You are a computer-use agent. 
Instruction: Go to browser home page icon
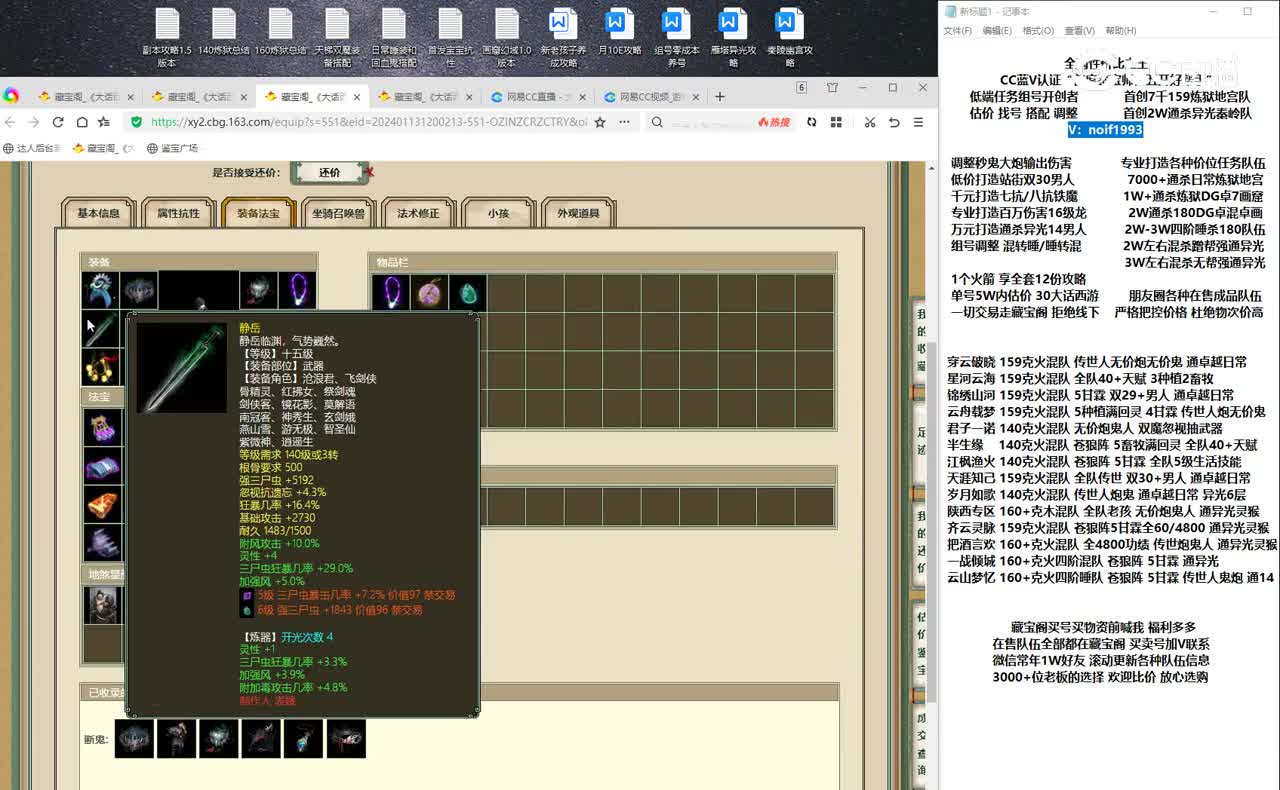(81, 122)
